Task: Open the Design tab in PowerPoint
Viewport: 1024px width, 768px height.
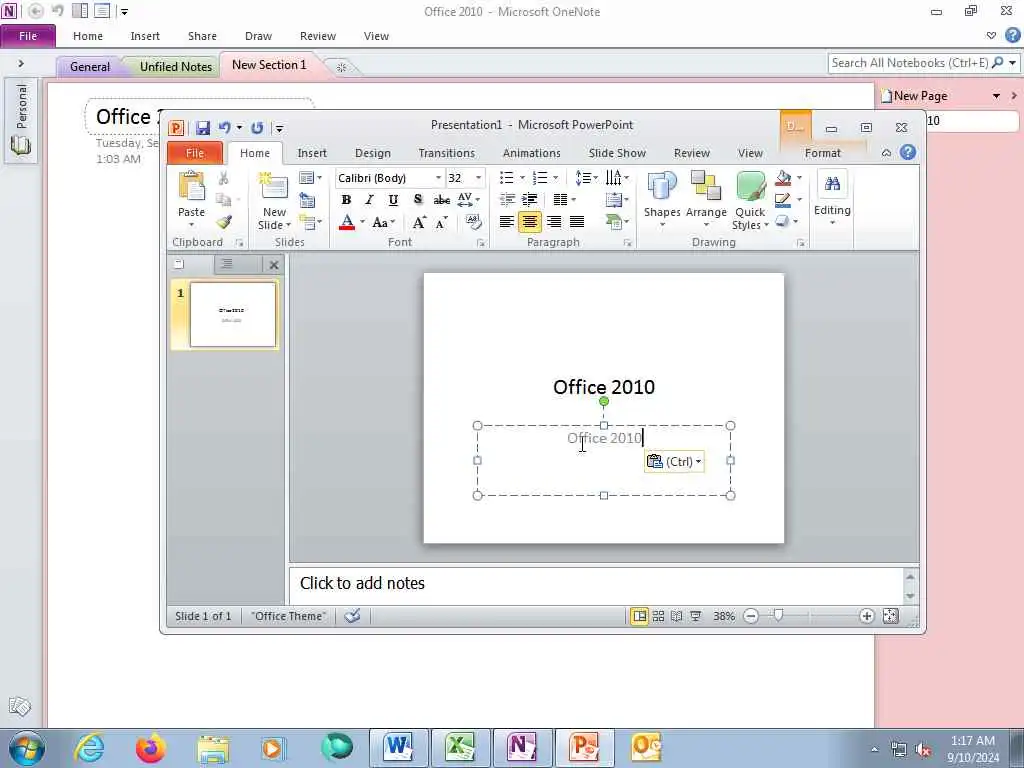Action: (x=372, y=153)
